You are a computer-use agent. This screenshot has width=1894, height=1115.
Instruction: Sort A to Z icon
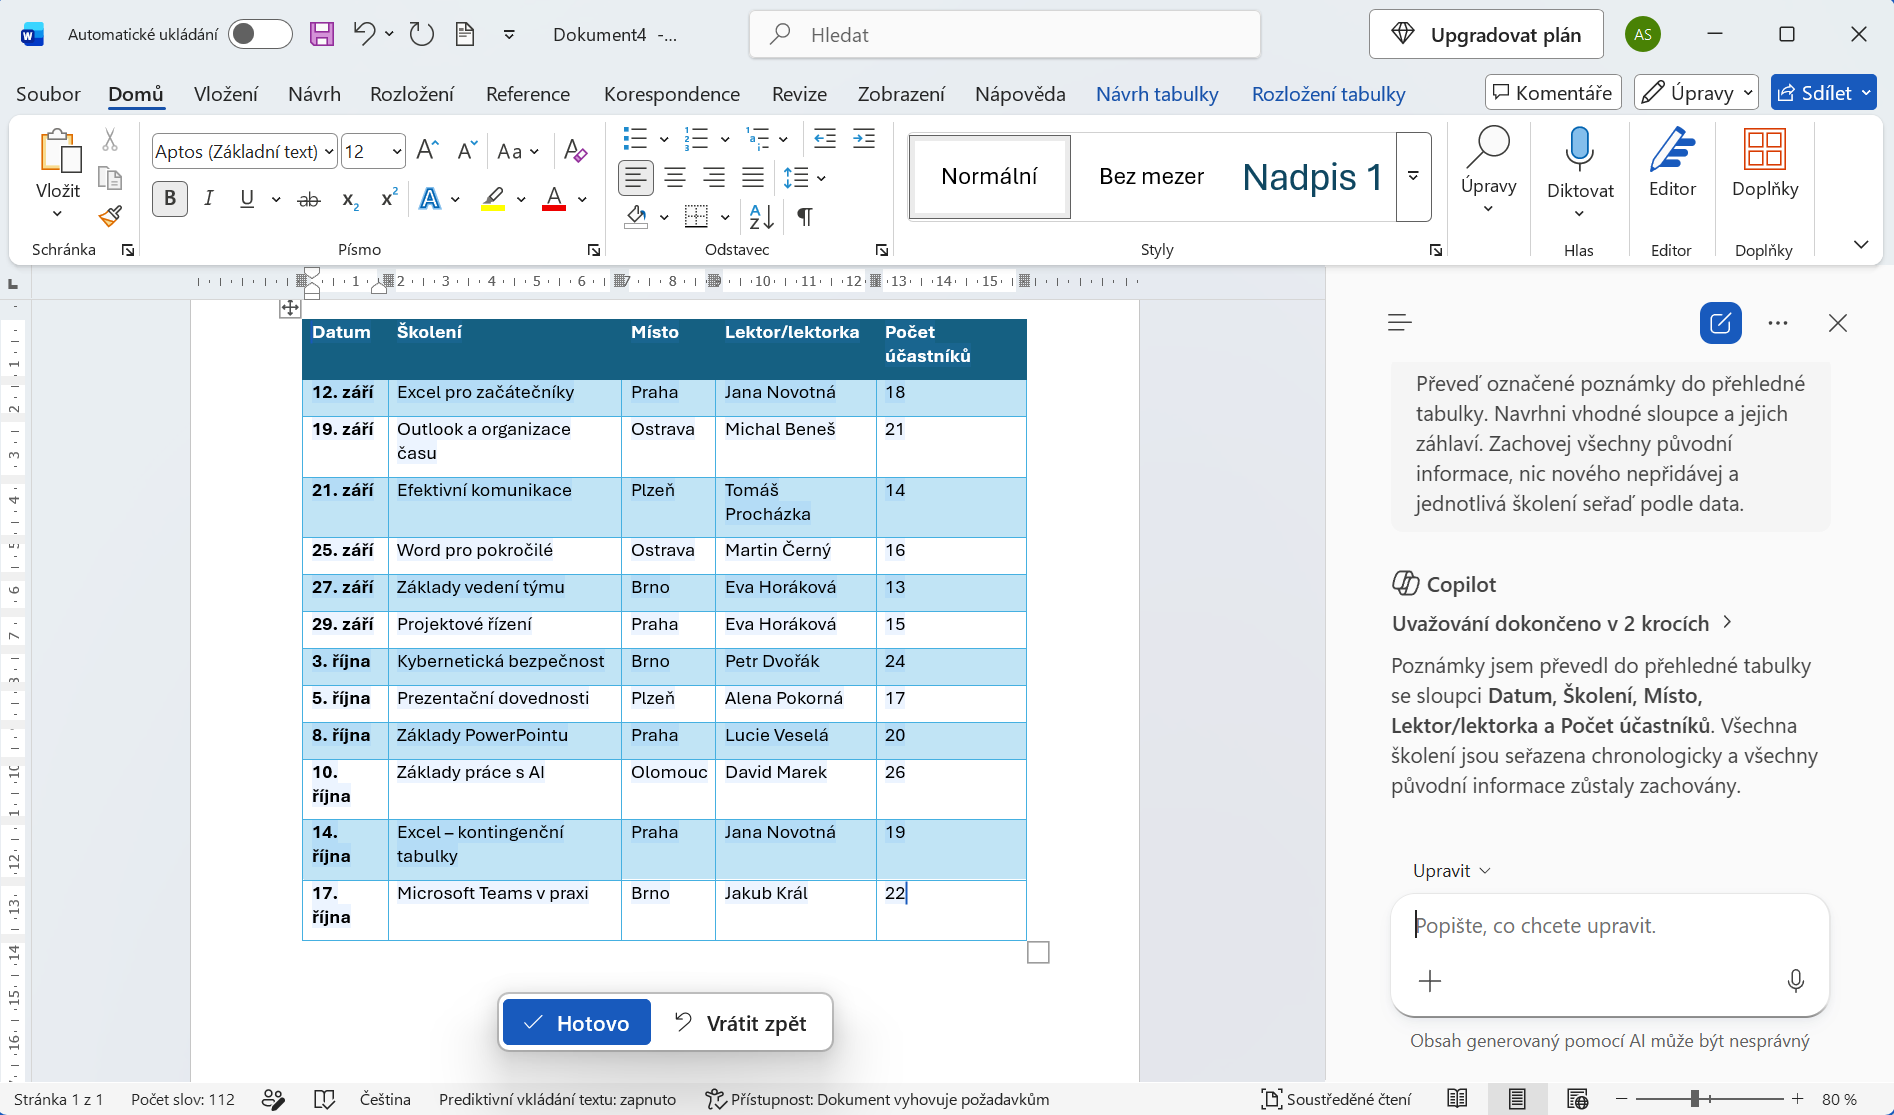coord(762,216)
